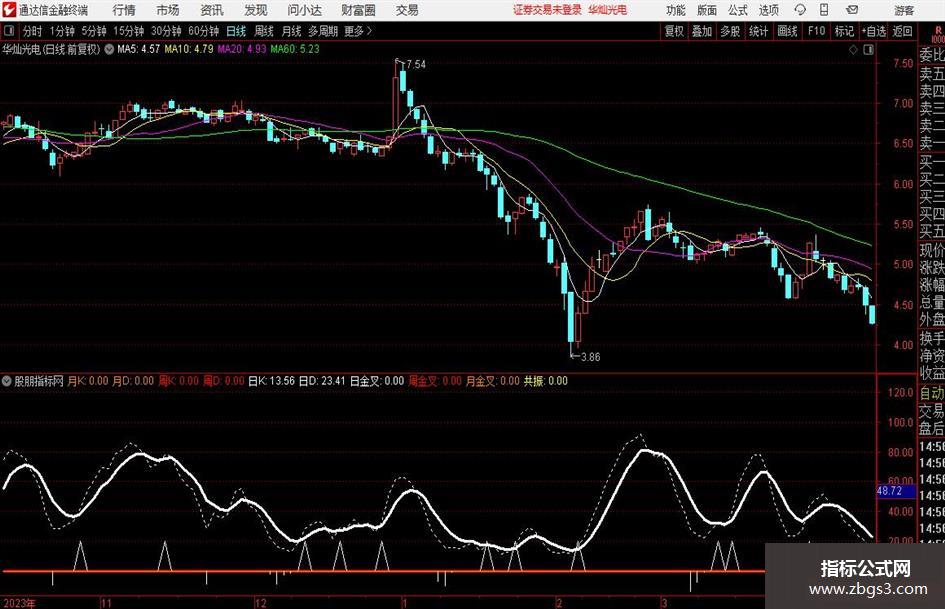Viewport: 945px width, 609px height.
Task: Click the MA10: 4.79 label
Action: point(189,49)
